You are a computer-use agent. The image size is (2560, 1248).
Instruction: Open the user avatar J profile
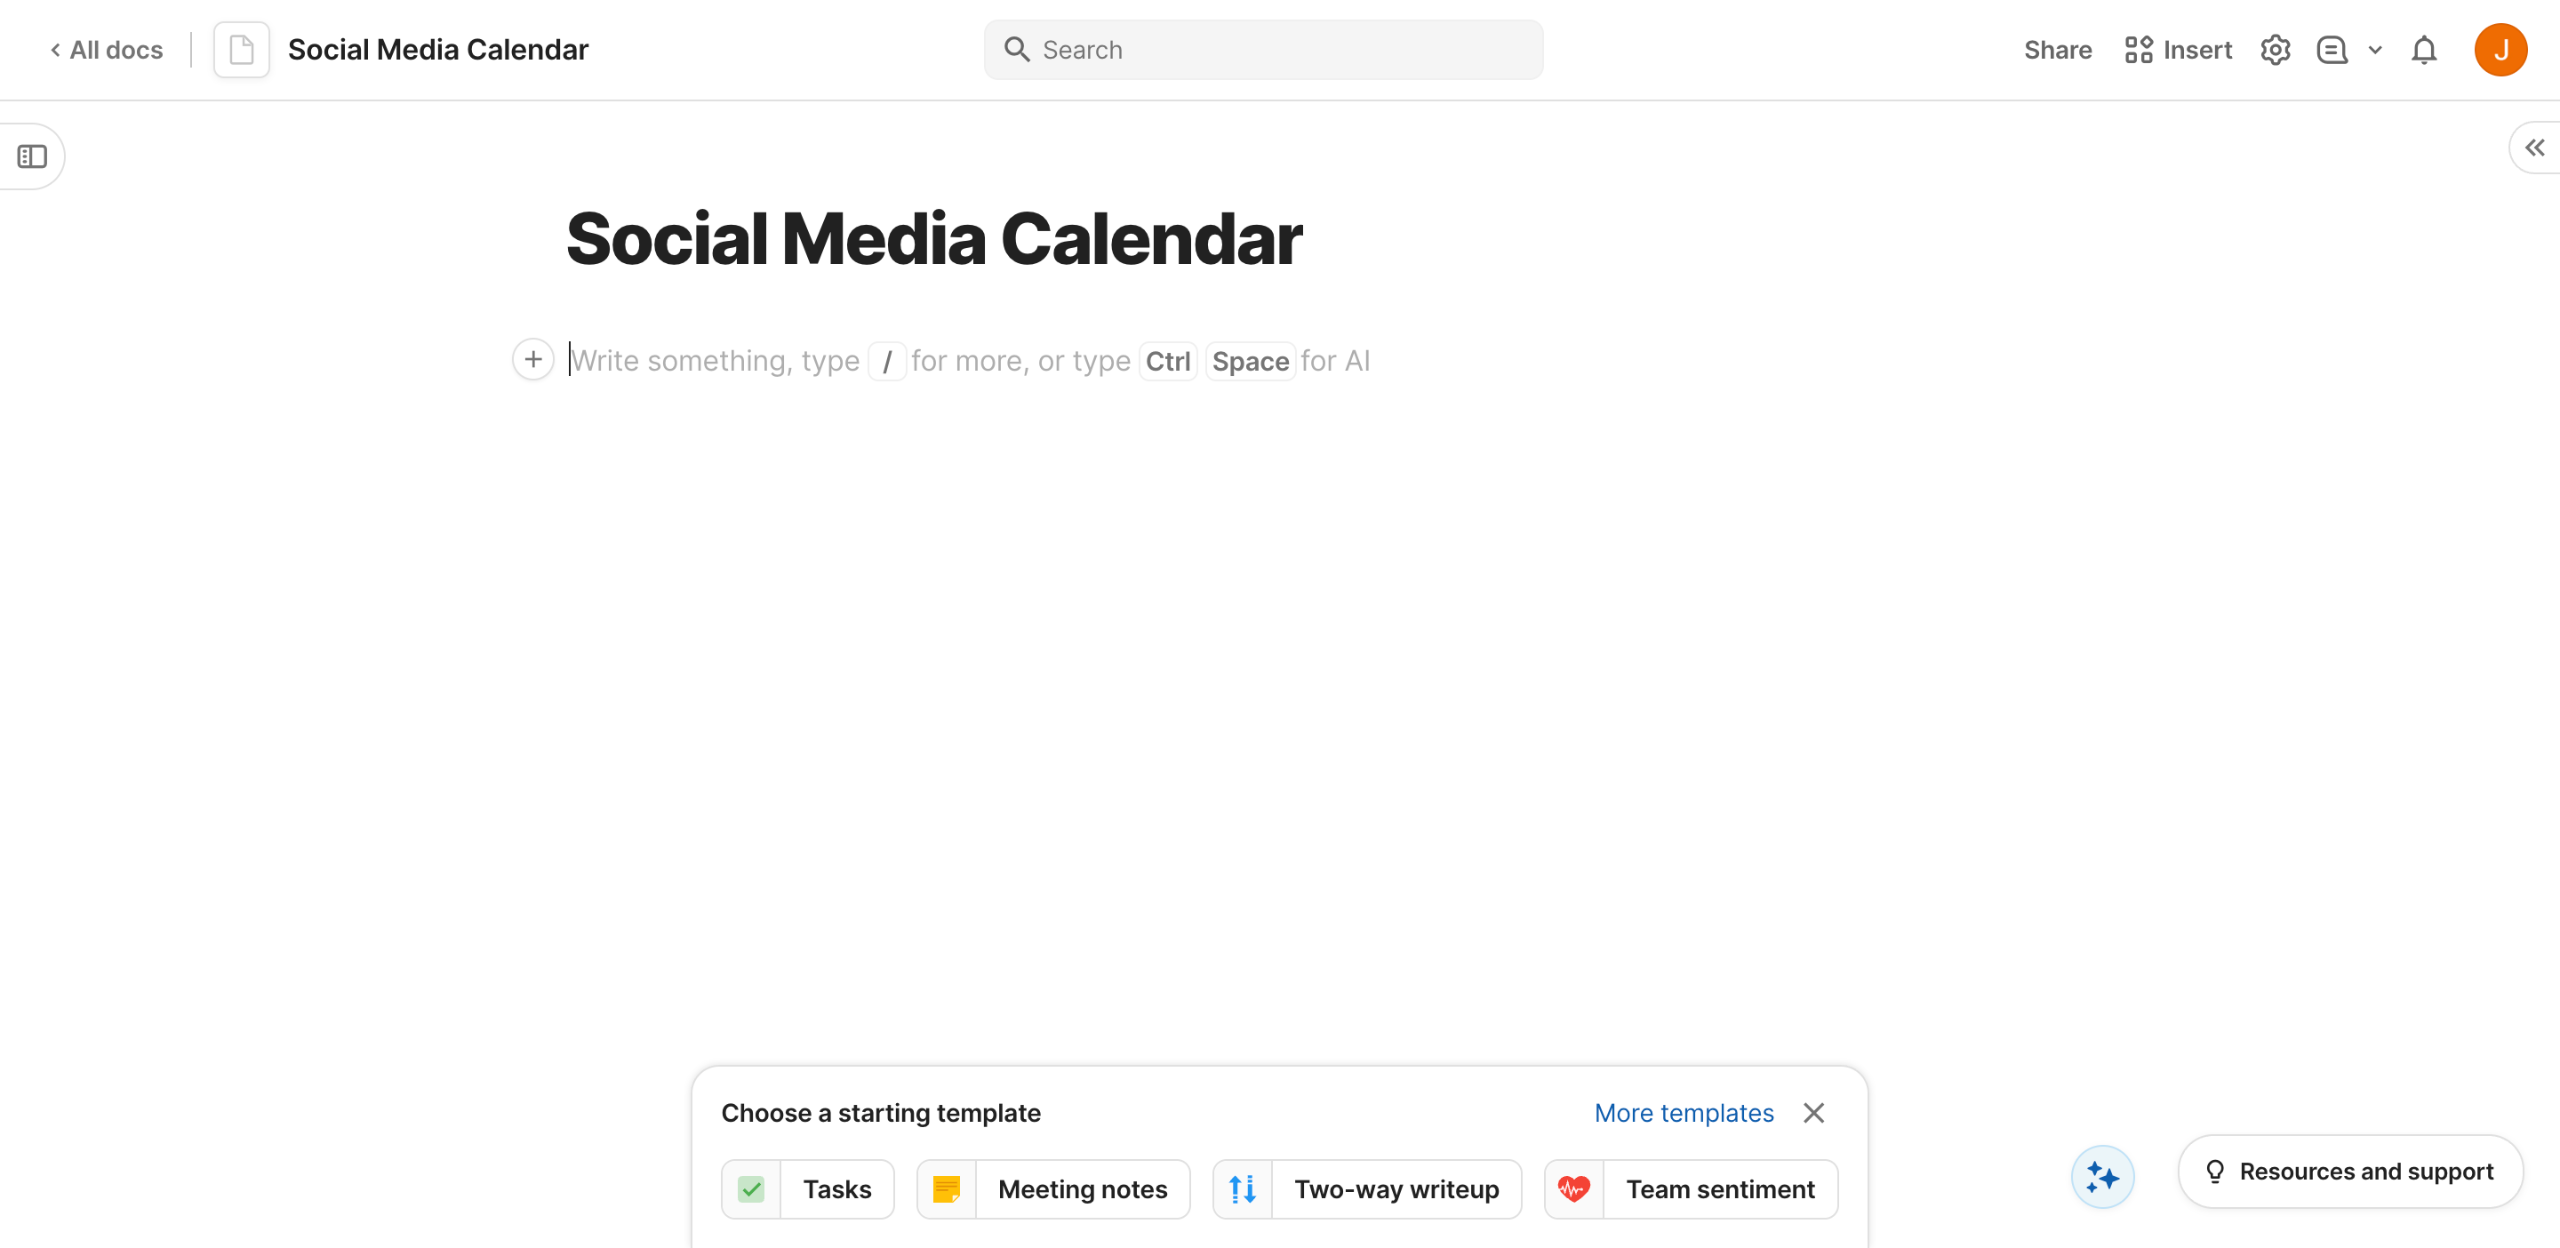pyautogui.click(x=2500, y=50)
